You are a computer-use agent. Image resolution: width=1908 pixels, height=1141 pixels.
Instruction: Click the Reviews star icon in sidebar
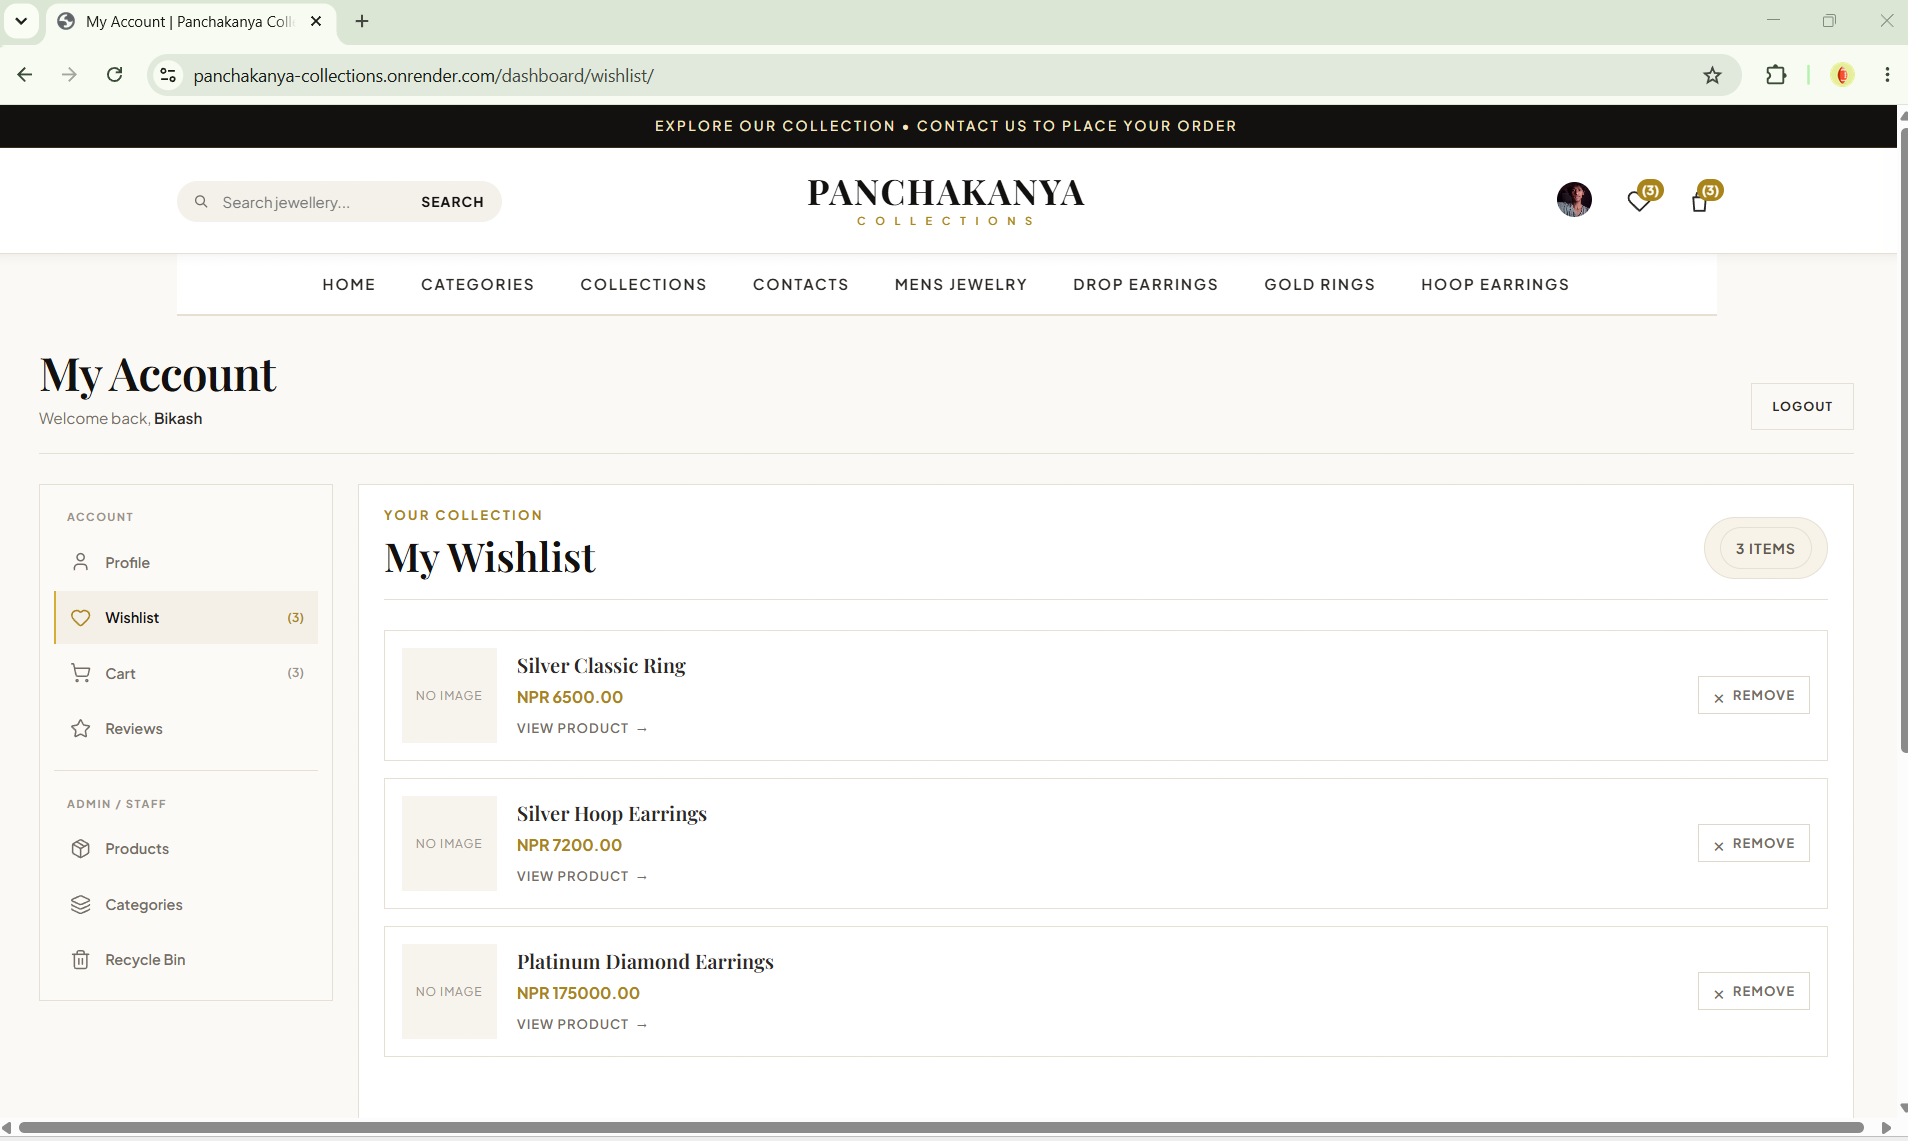pyautogui.click(x=81, y=729)
